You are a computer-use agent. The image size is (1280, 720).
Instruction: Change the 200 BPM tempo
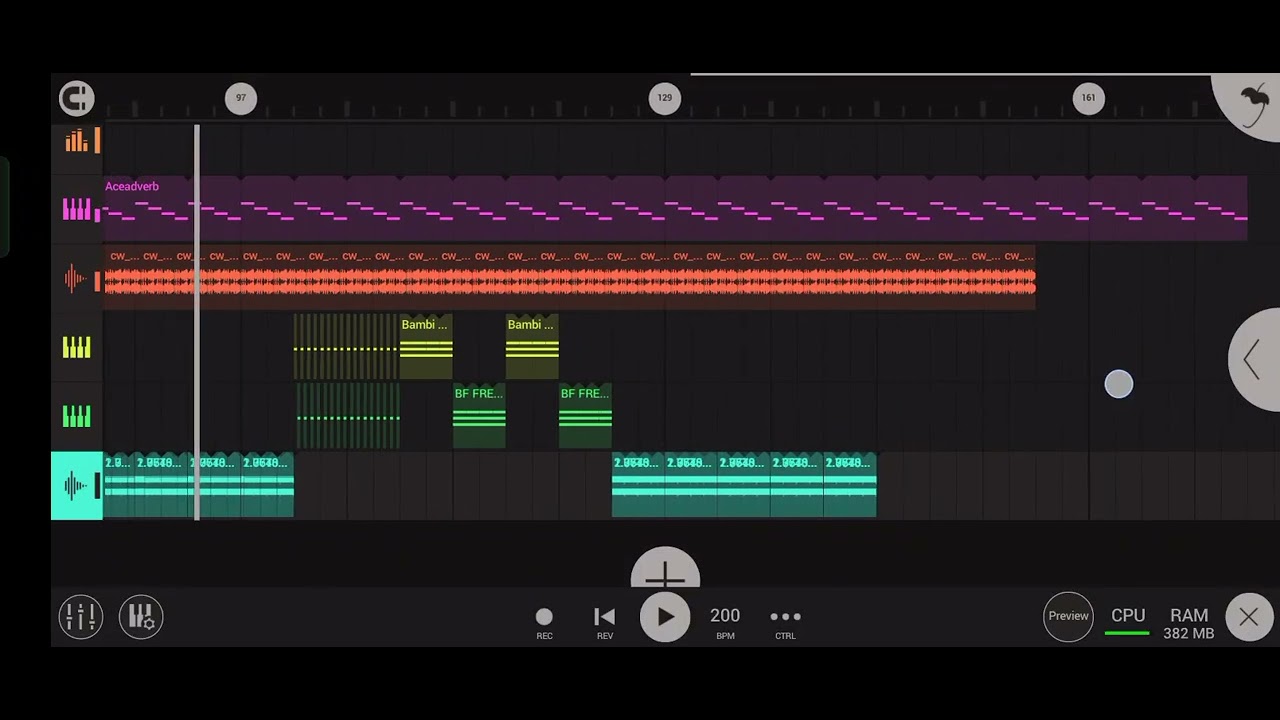click(x=725, y=622)
